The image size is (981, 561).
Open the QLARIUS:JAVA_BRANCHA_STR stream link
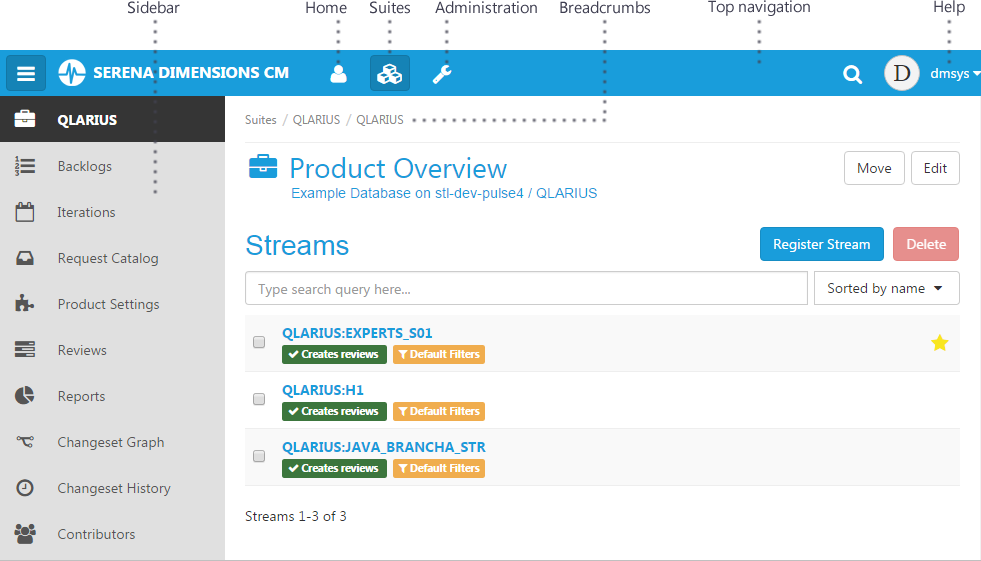[384, 447]
